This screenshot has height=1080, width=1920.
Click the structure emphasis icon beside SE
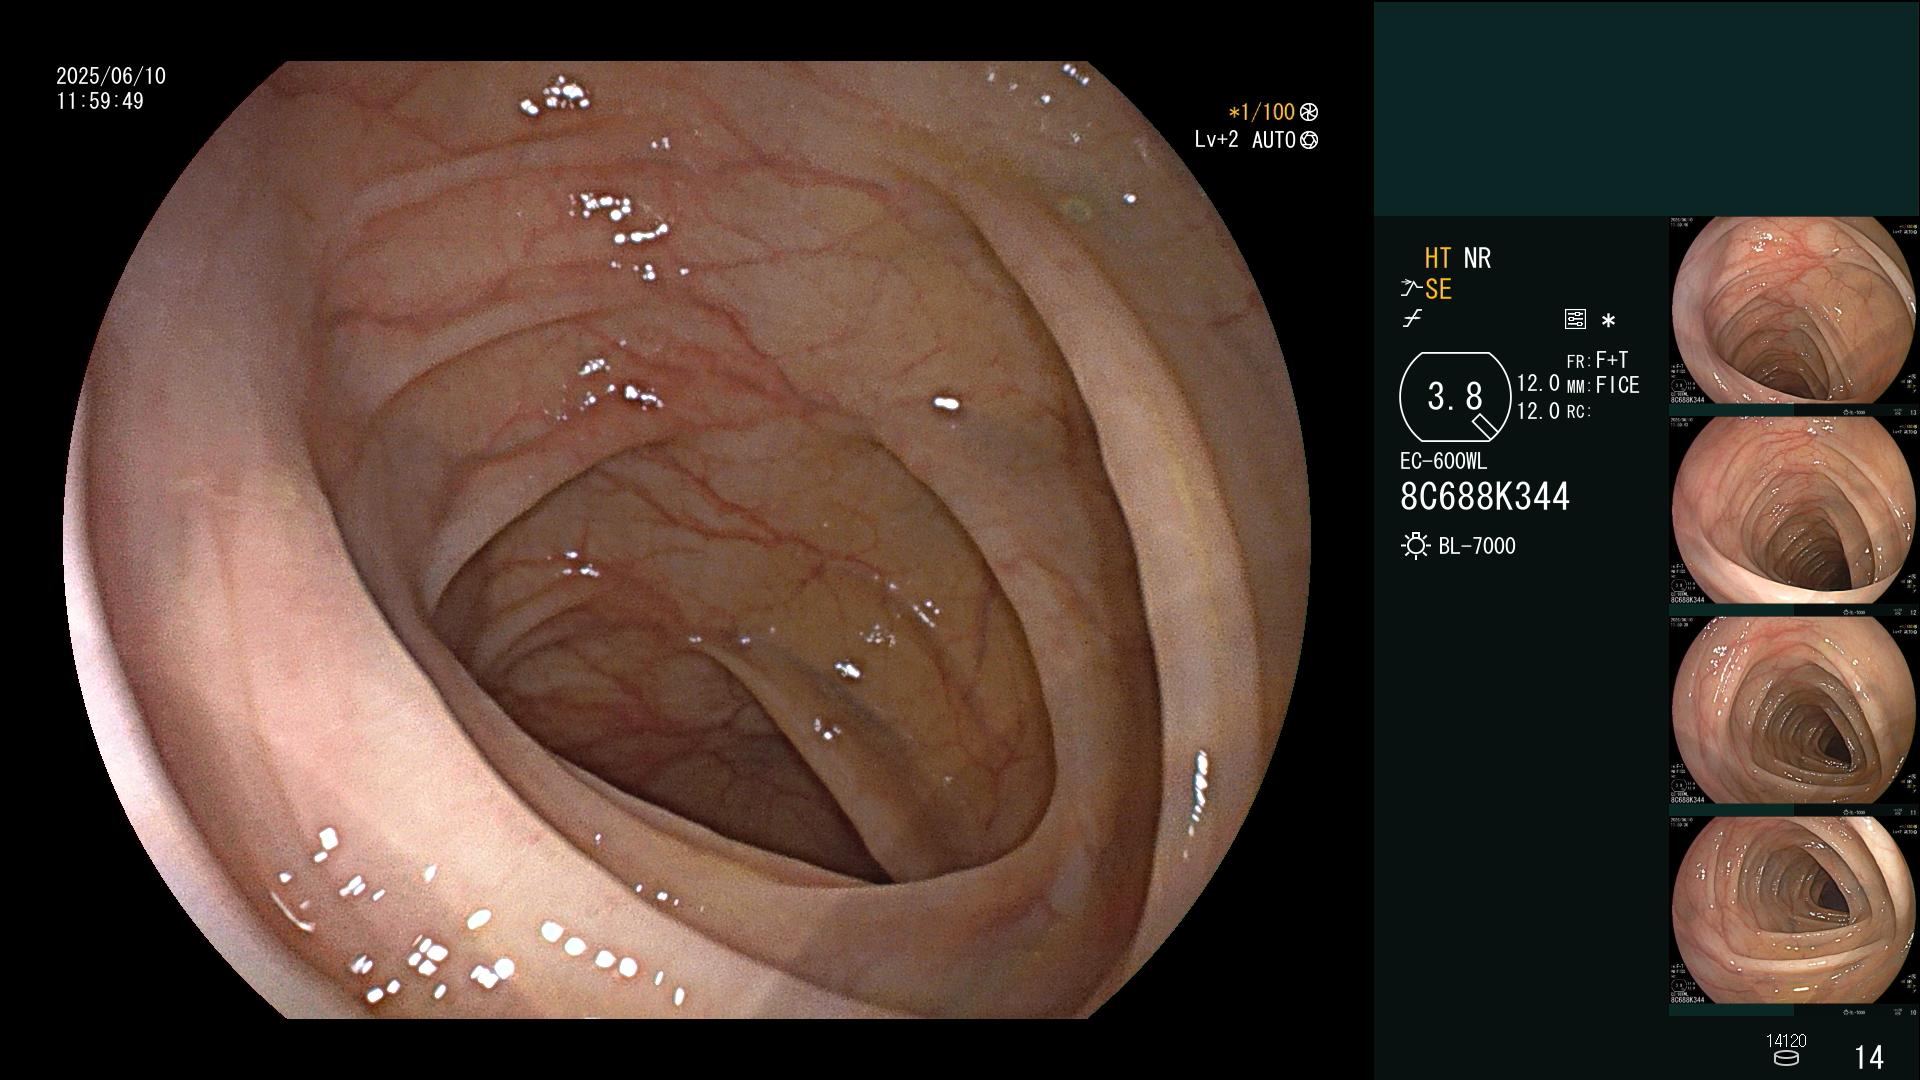[x=1411, y=289]
